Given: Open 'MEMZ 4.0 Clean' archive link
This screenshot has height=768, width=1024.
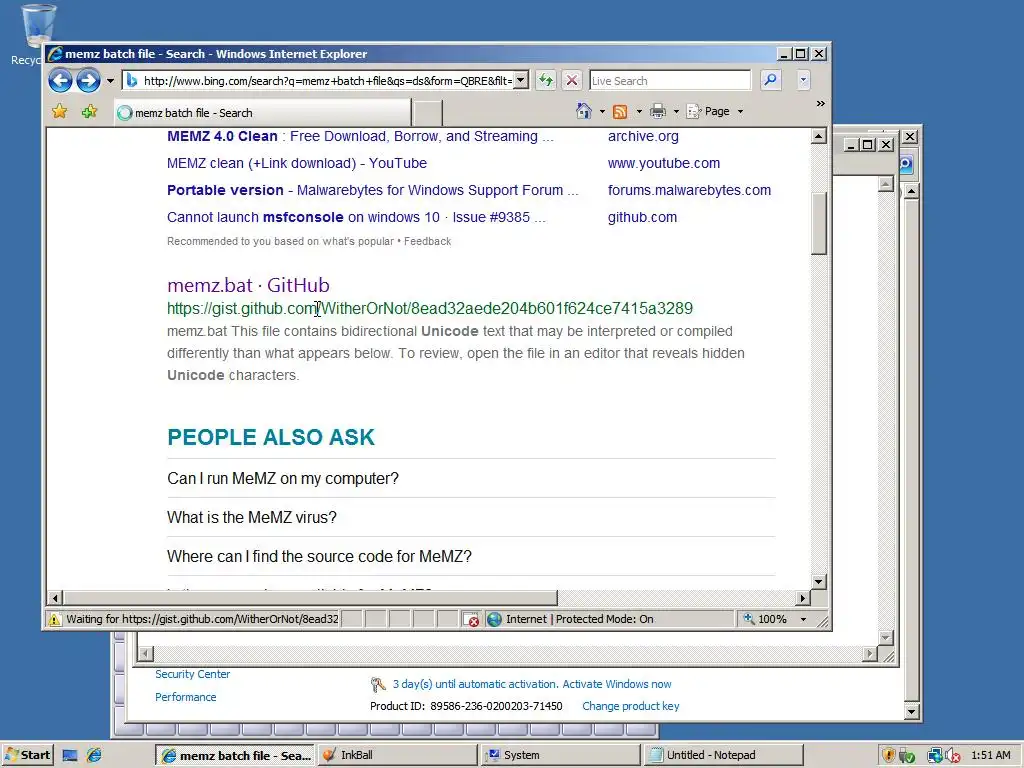Looking at the screenshot, I should (360, 136).
